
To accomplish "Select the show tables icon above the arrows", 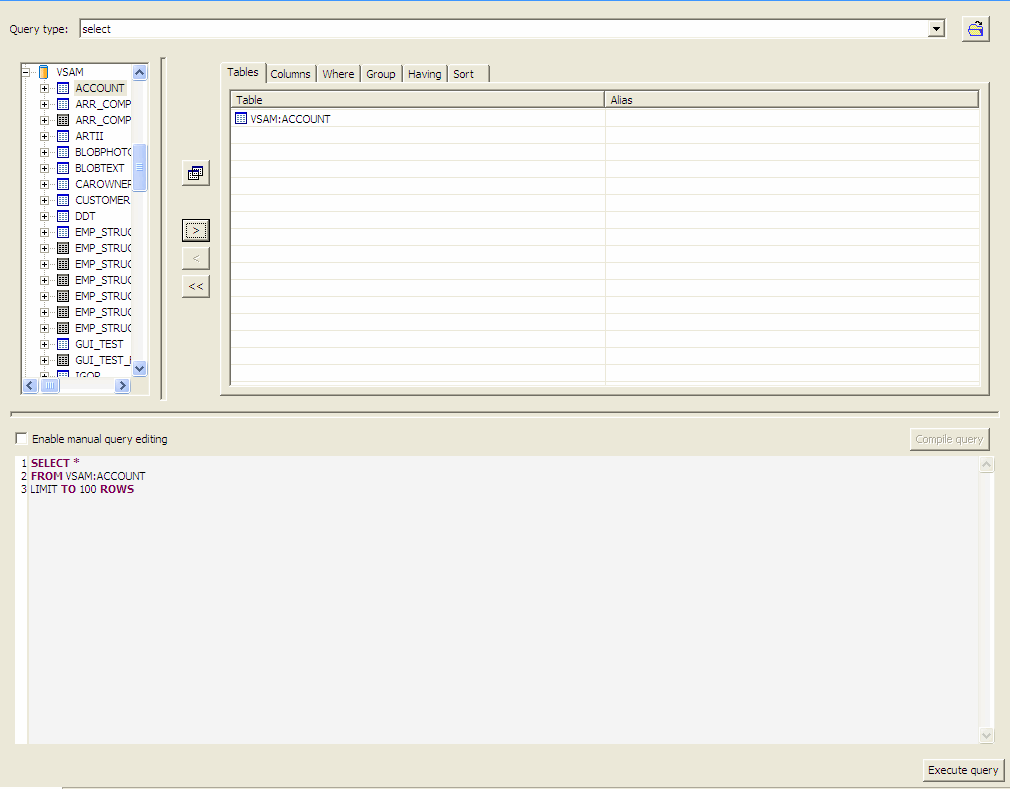I will click(195, 171).
